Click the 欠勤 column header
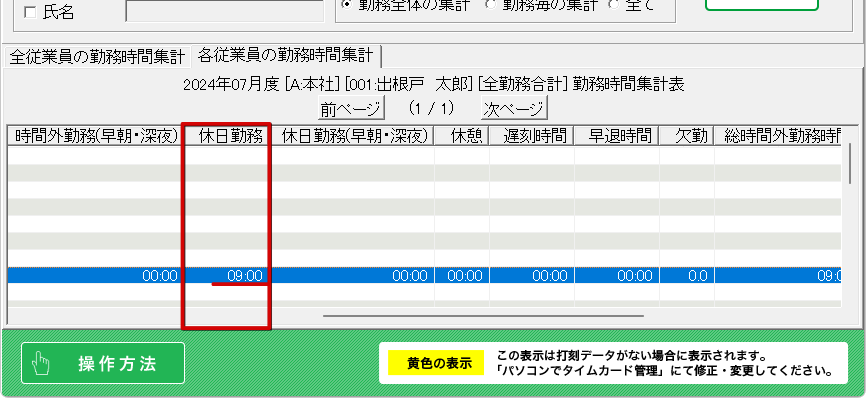 687,136
